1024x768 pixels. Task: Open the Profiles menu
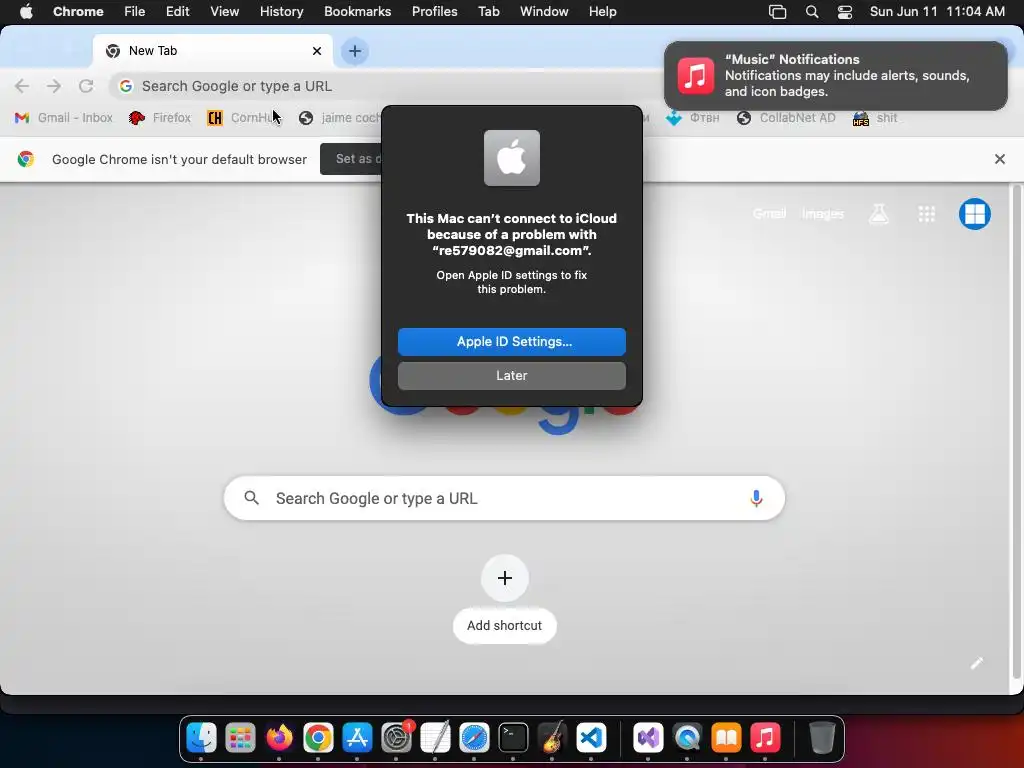coord(434,12)
